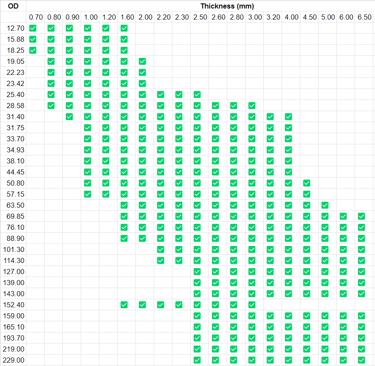Toggle checkbox at OD 57.15, thickness 1.00
This screenshot has height=366, width=375.
pos(88,194)
